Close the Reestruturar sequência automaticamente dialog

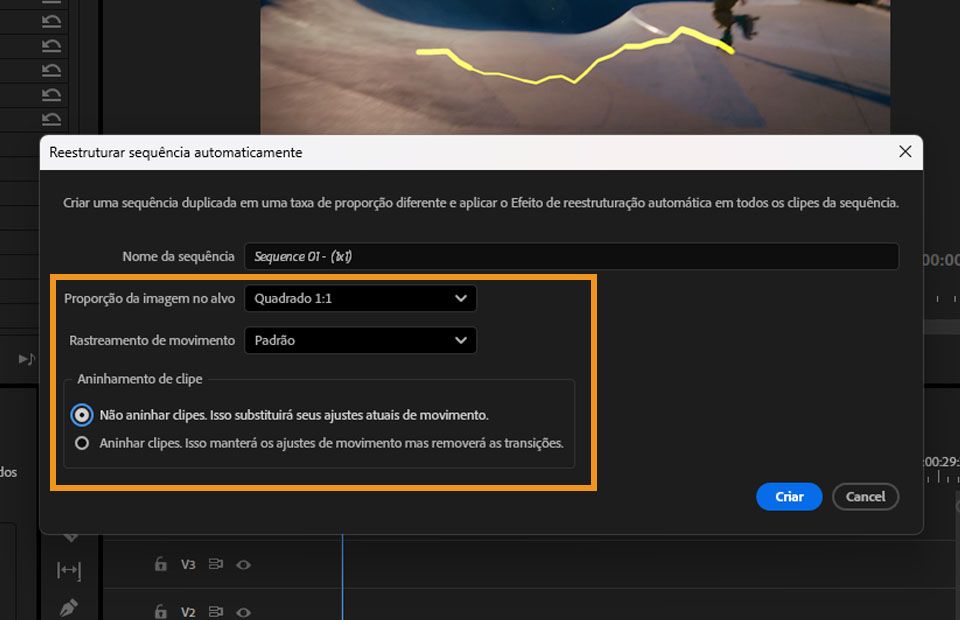pyautogui.click(x=905, y=152)
